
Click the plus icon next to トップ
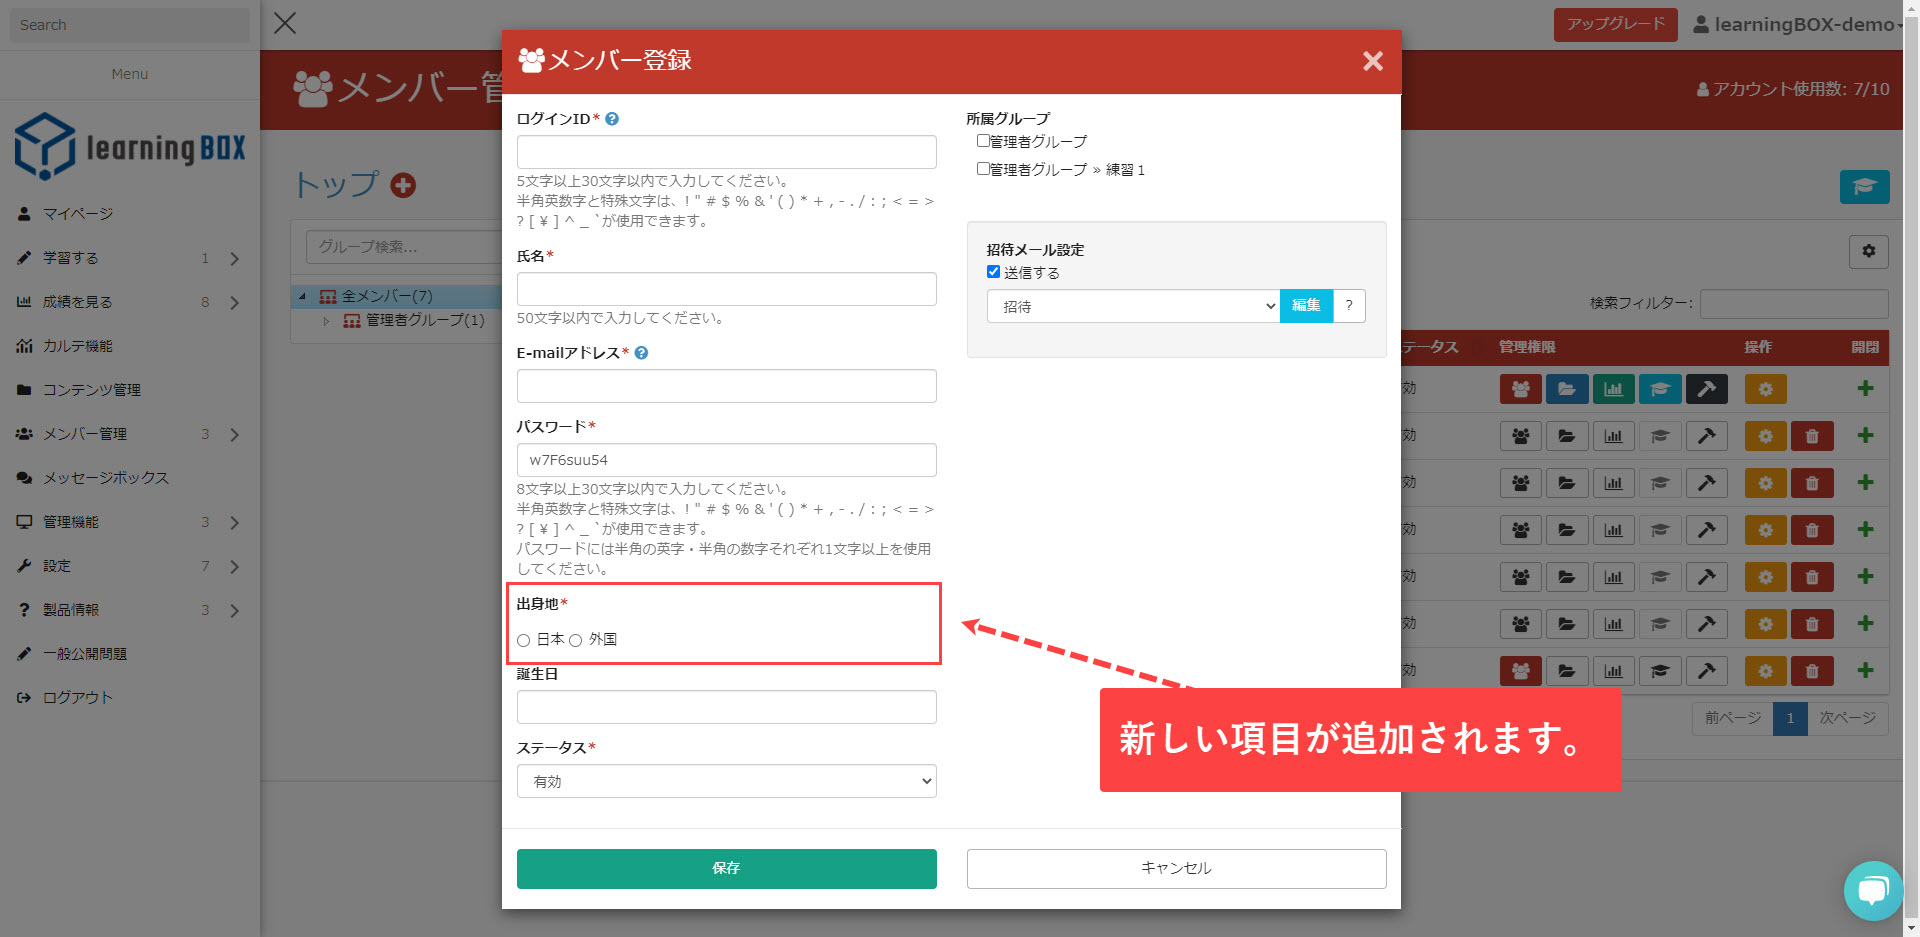pos(403,185)
